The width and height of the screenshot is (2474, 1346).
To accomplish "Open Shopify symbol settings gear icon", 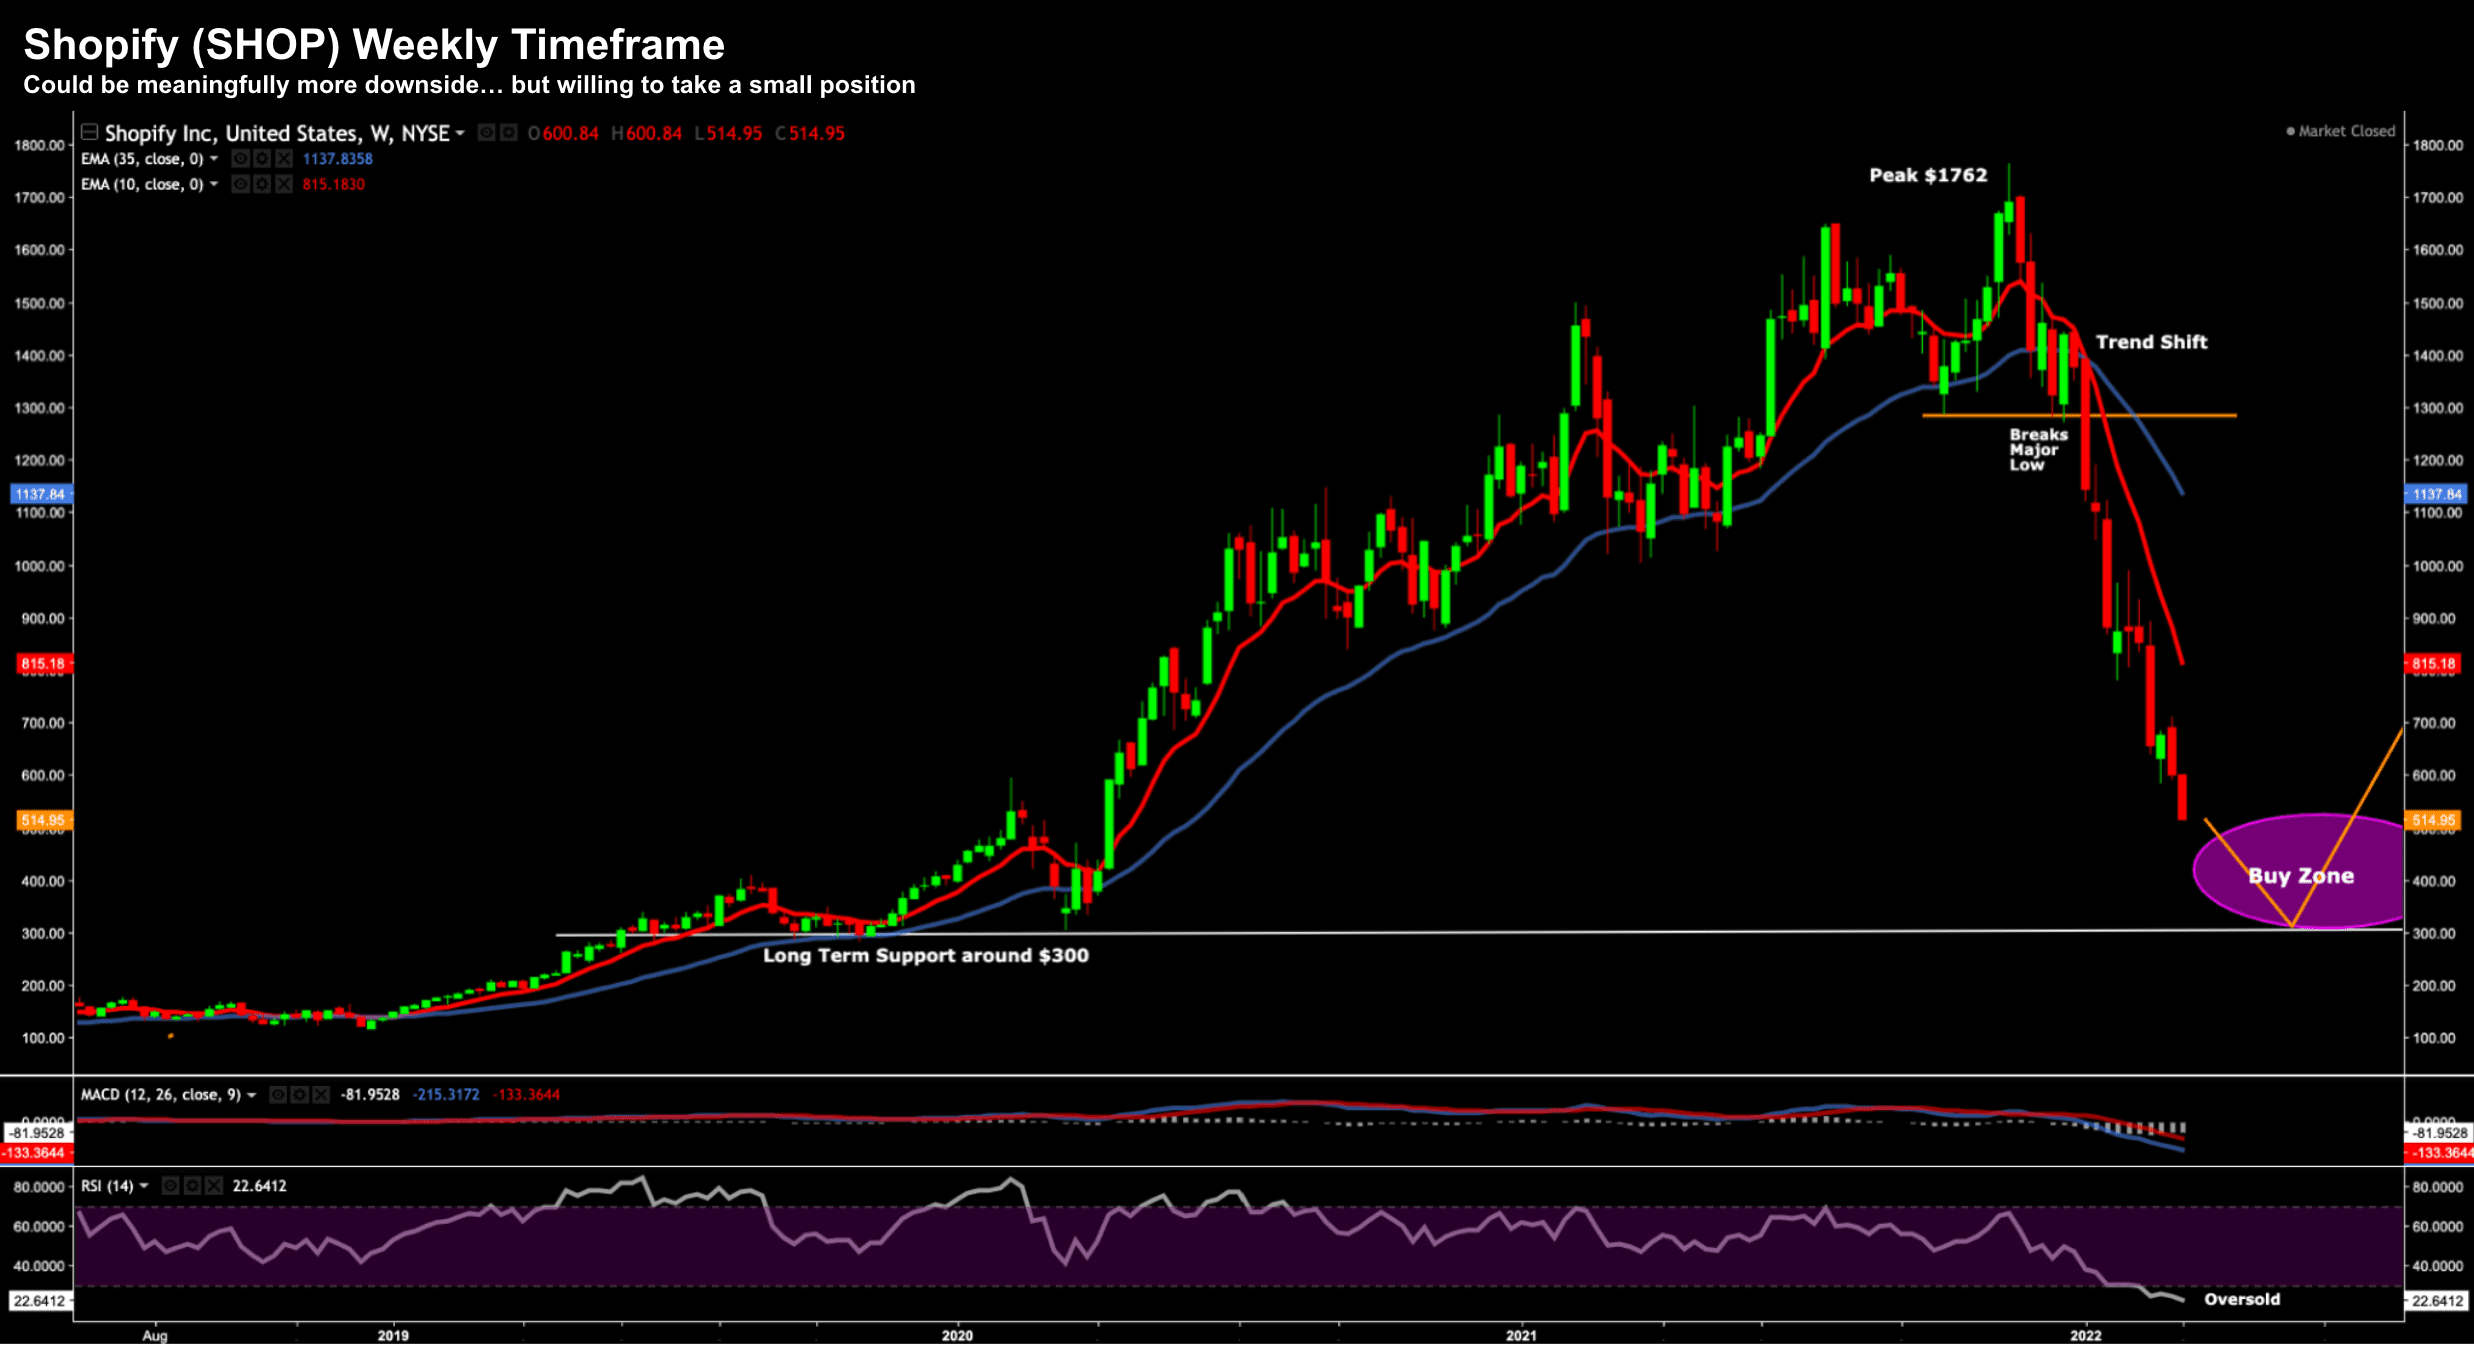I will (509, 133).
